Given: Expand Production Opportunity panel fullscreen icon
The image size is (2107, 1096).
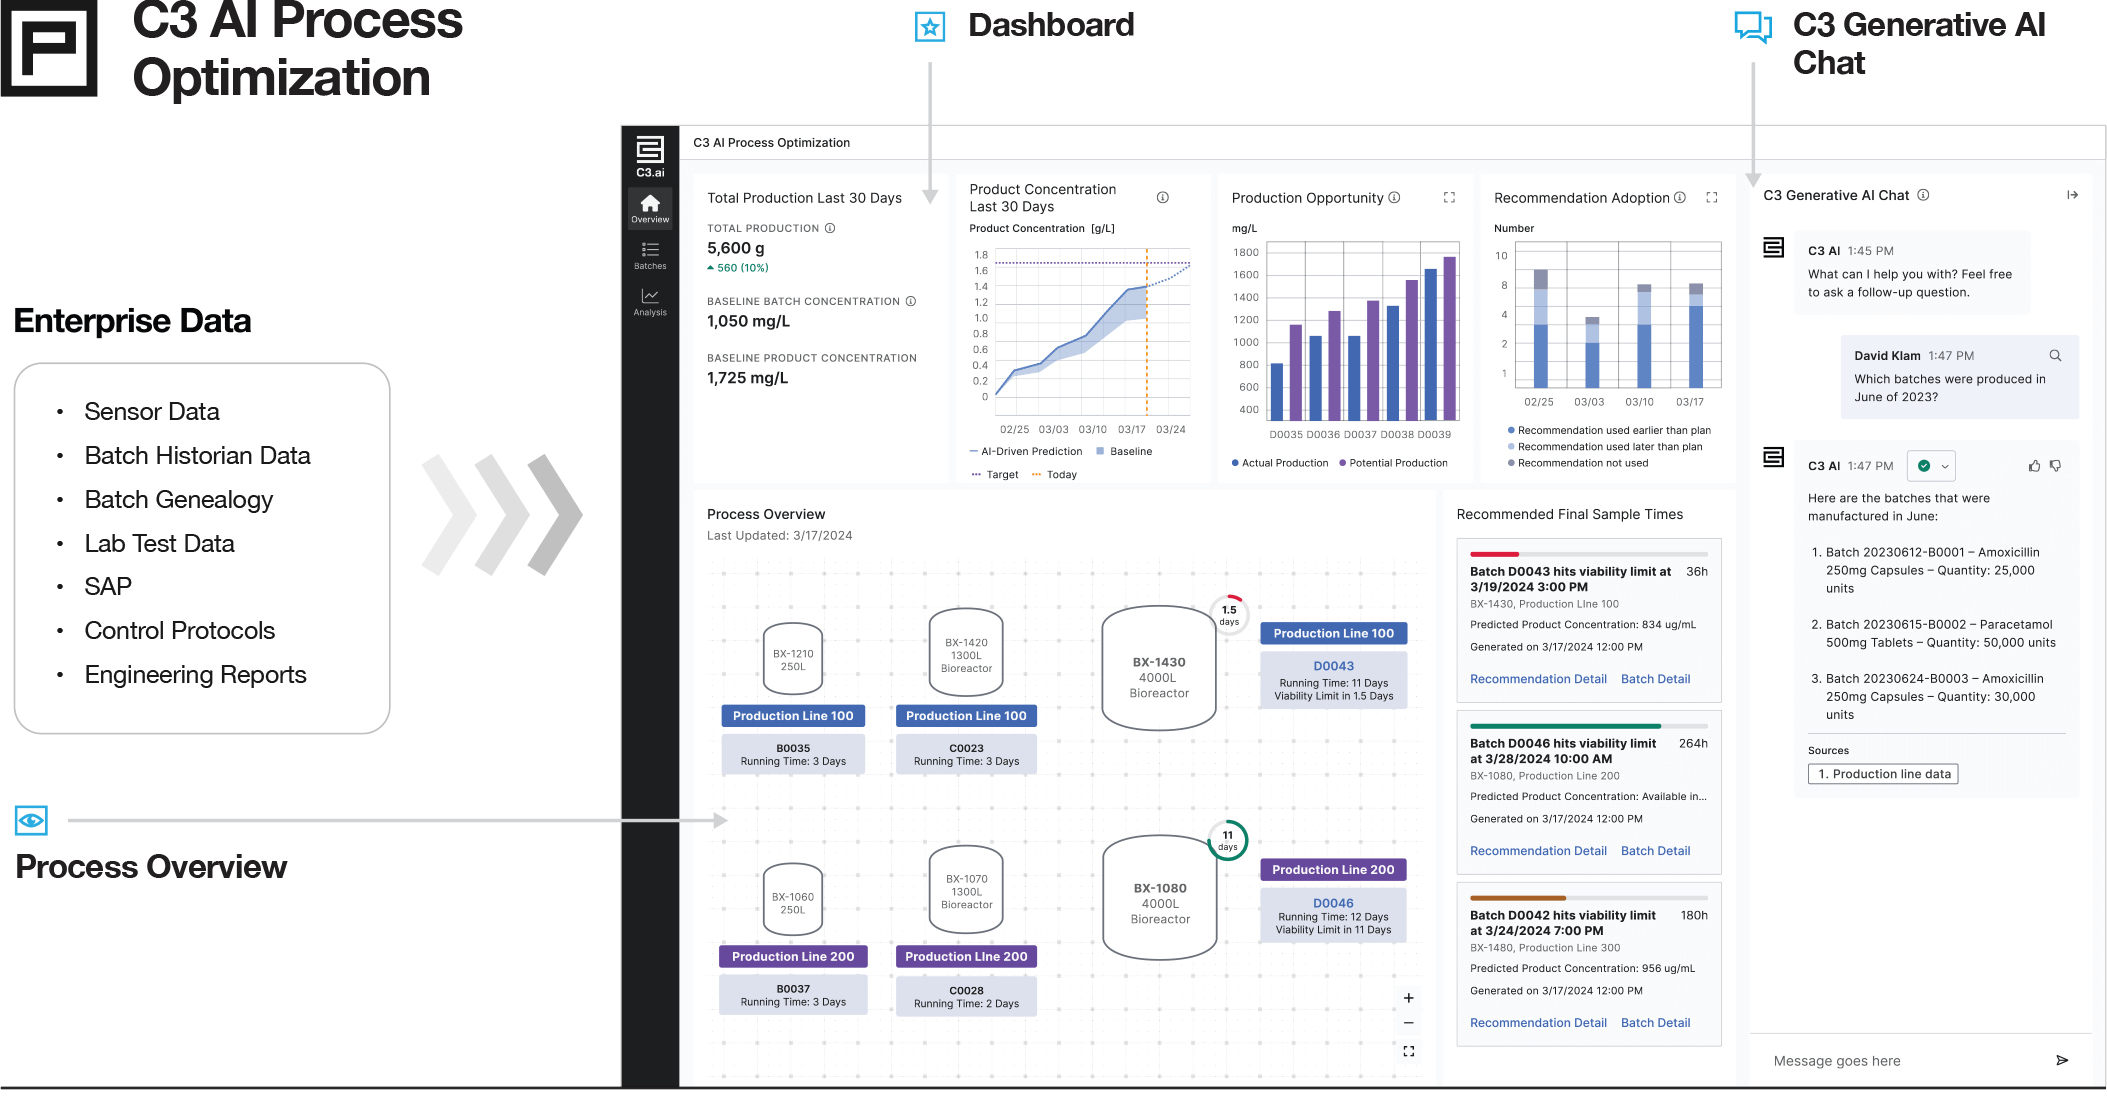Looking at the screenshot, I should (1449, 198).
